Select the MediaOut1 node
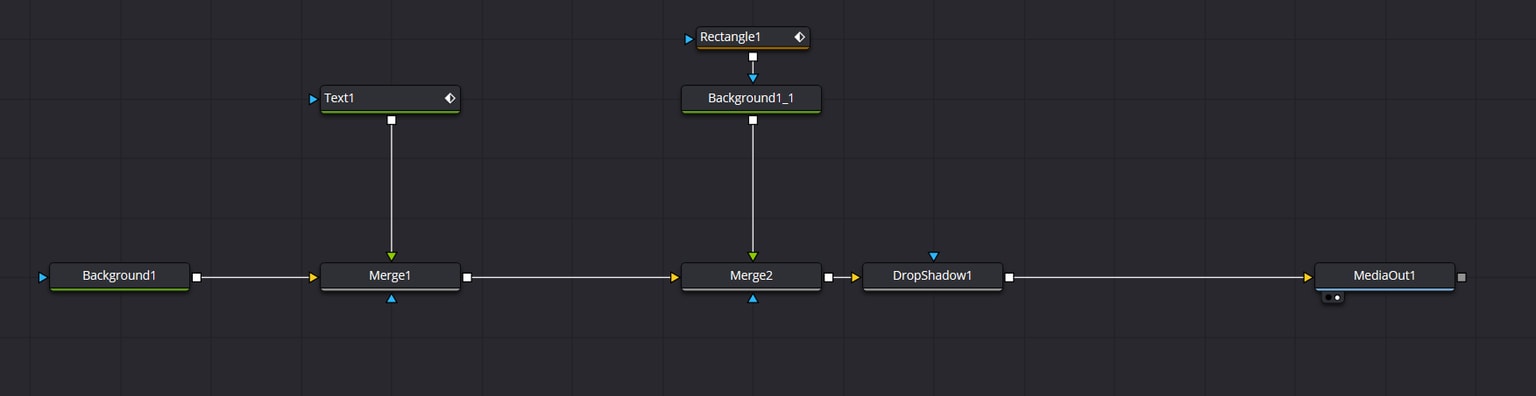 coord(1384,276)
